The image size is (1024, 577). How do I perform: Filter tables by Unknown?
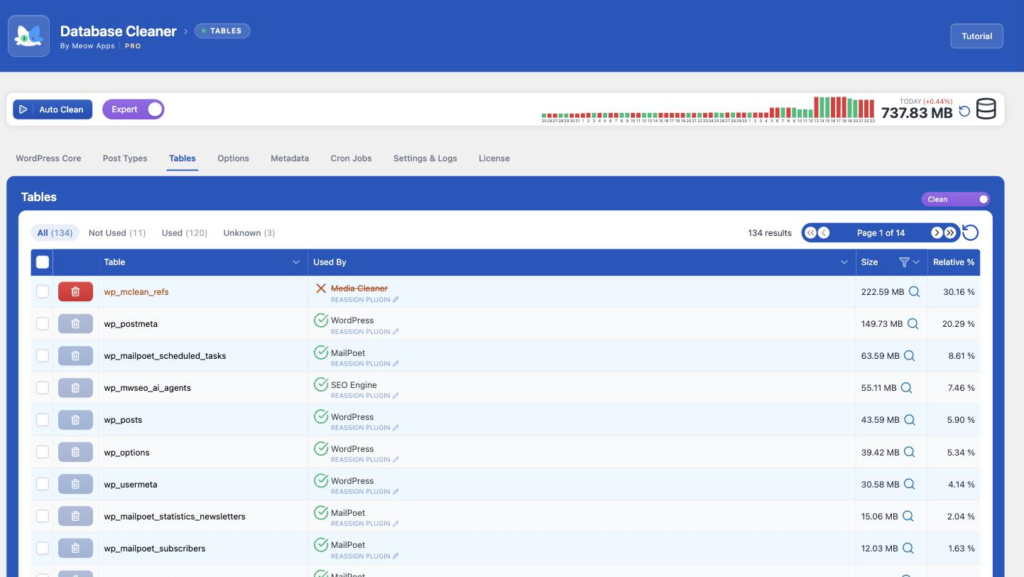tap(249, 232)
